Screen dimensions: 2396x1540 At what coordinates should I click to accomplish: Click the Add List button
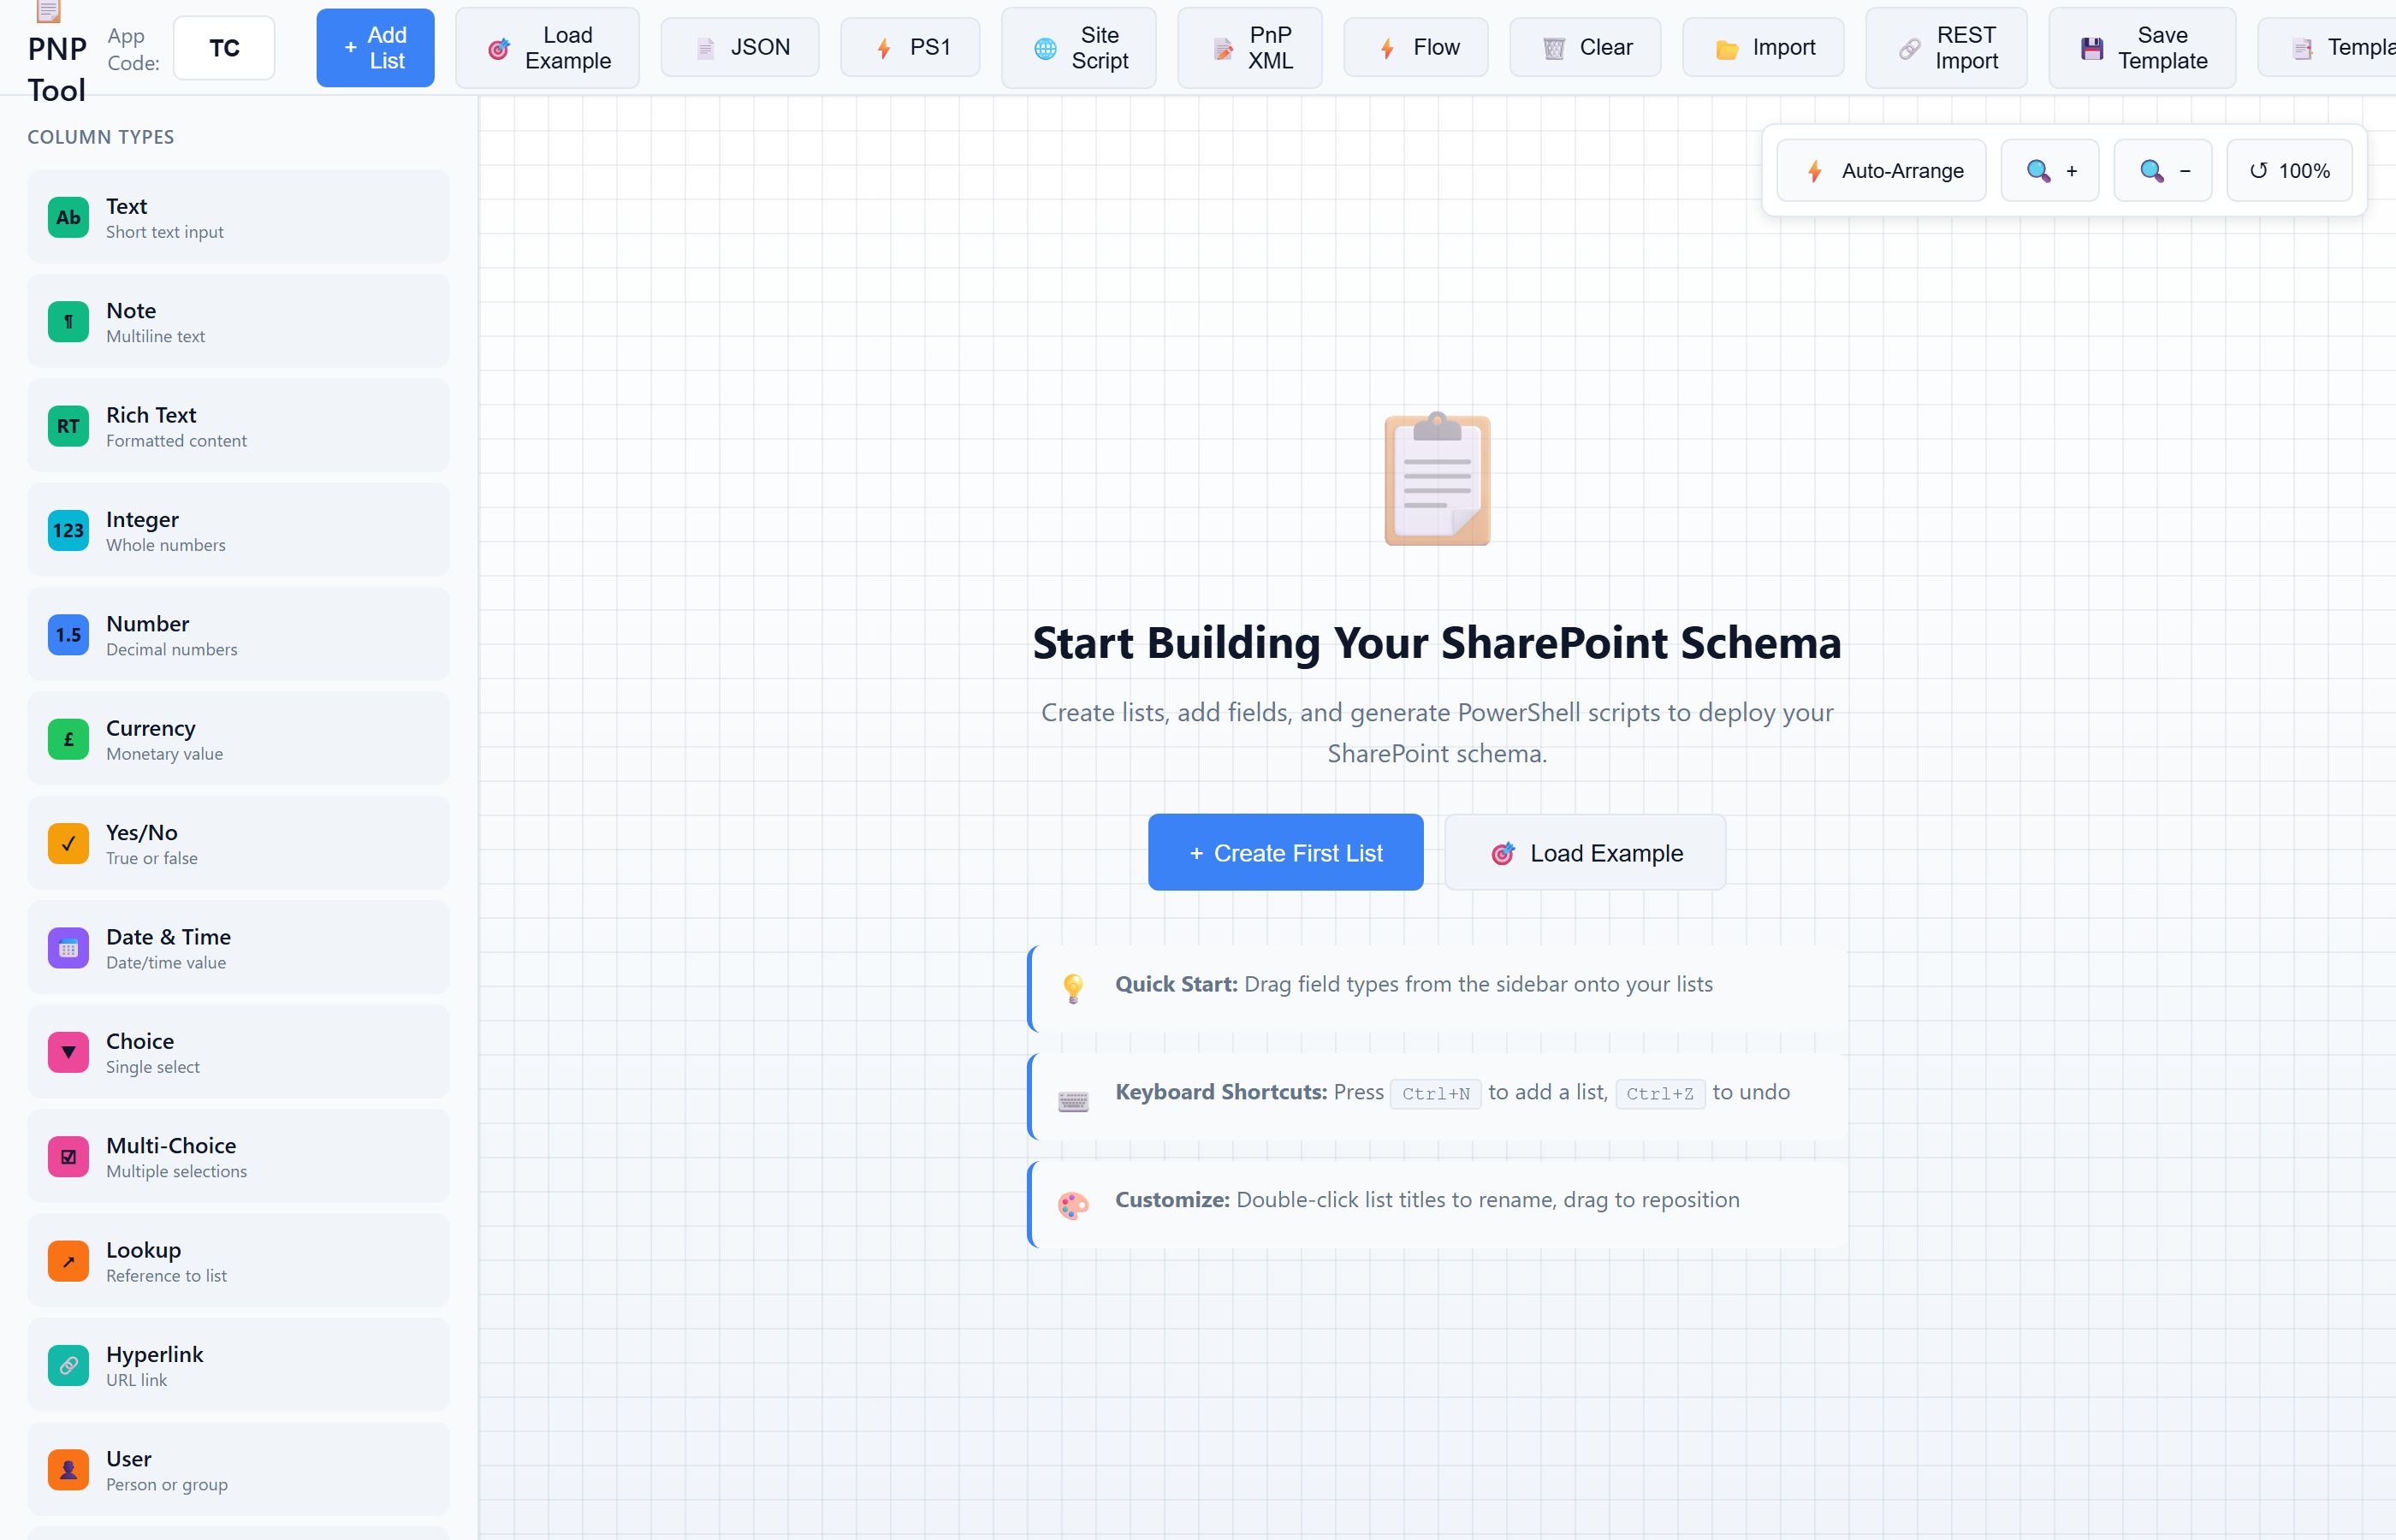(375, 48)
